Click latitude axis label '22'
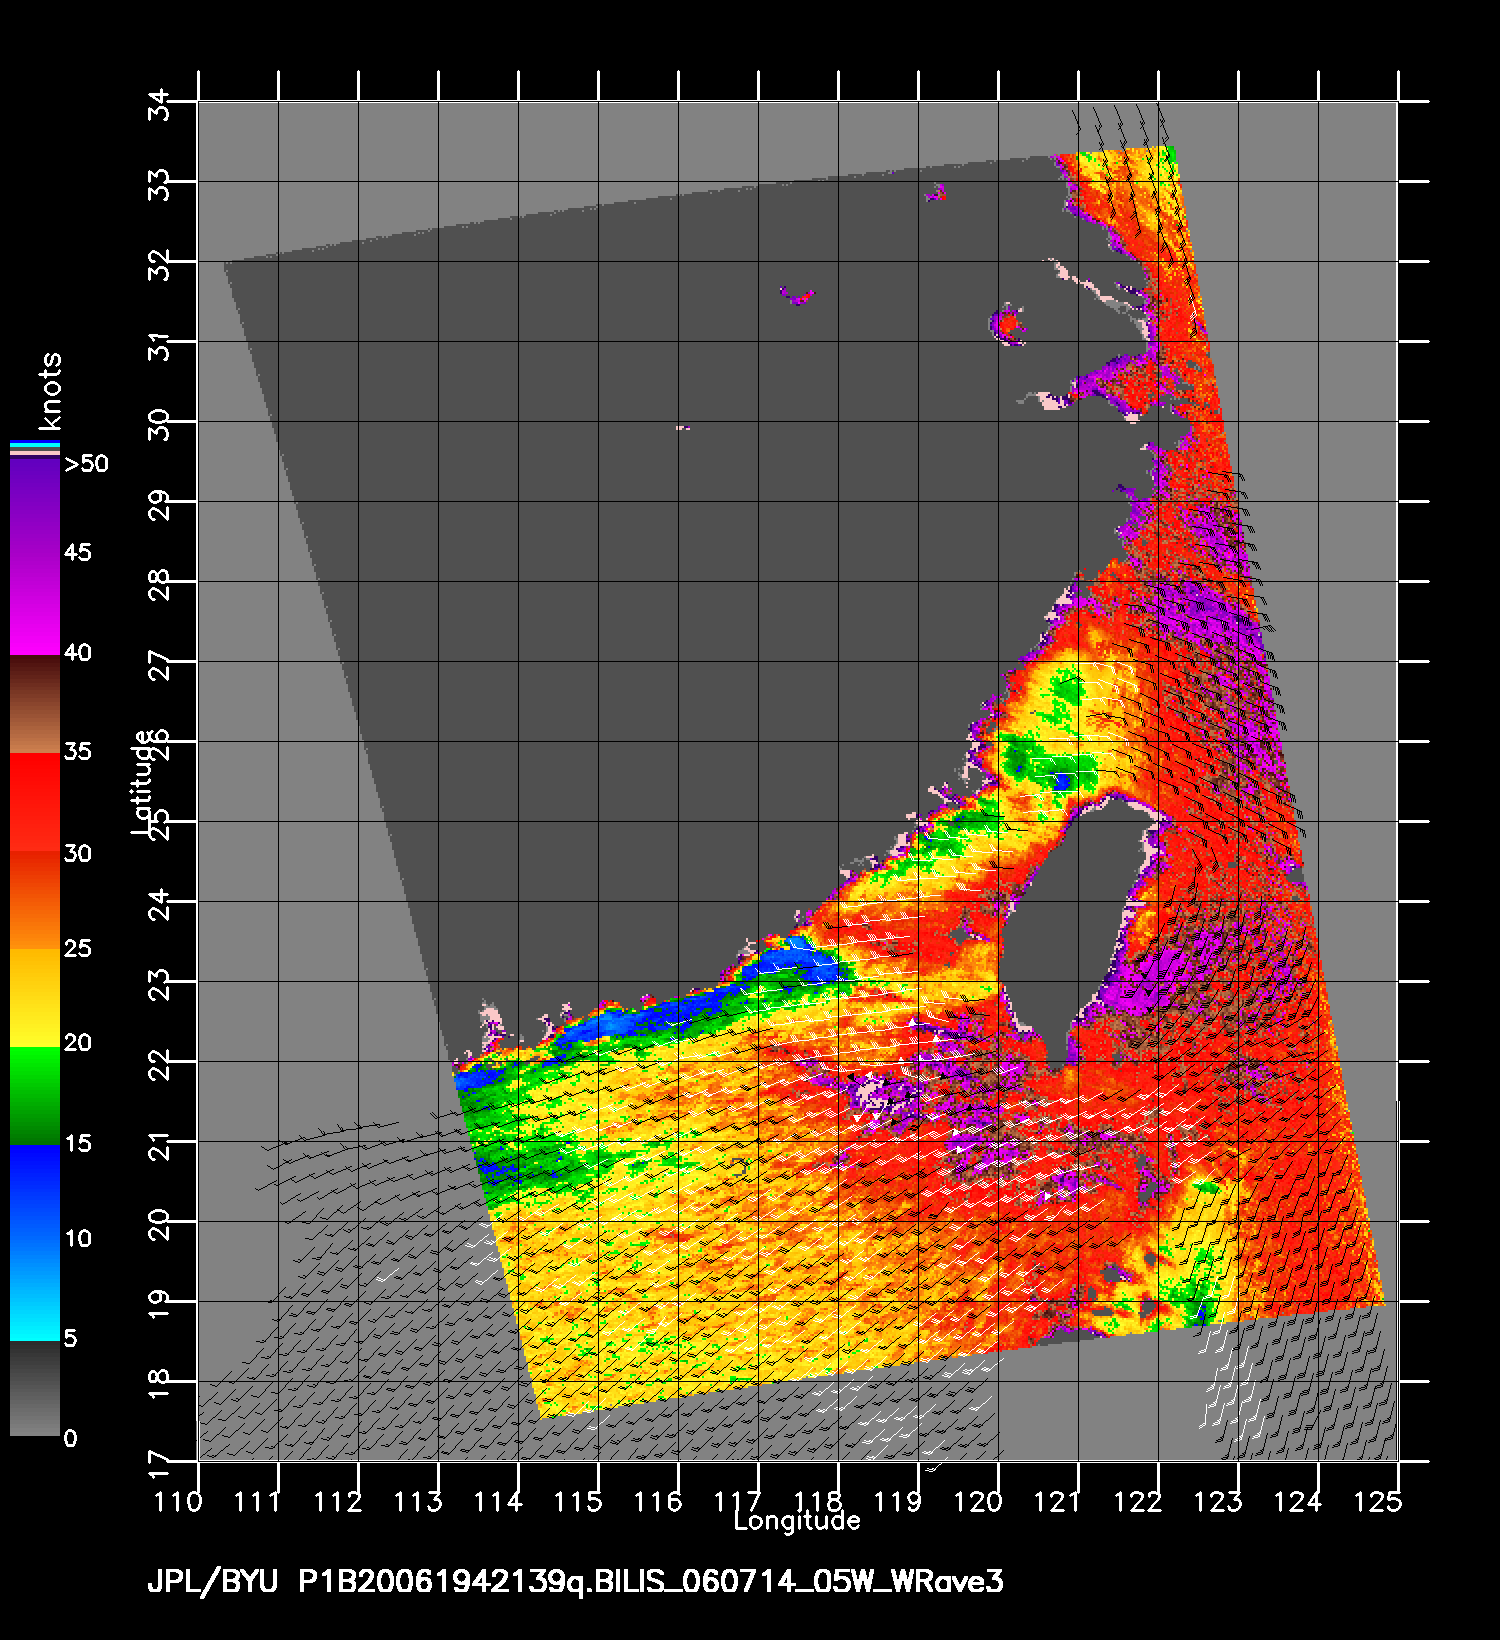Screen dimensions: 1500x1640 pos(159,1064)
